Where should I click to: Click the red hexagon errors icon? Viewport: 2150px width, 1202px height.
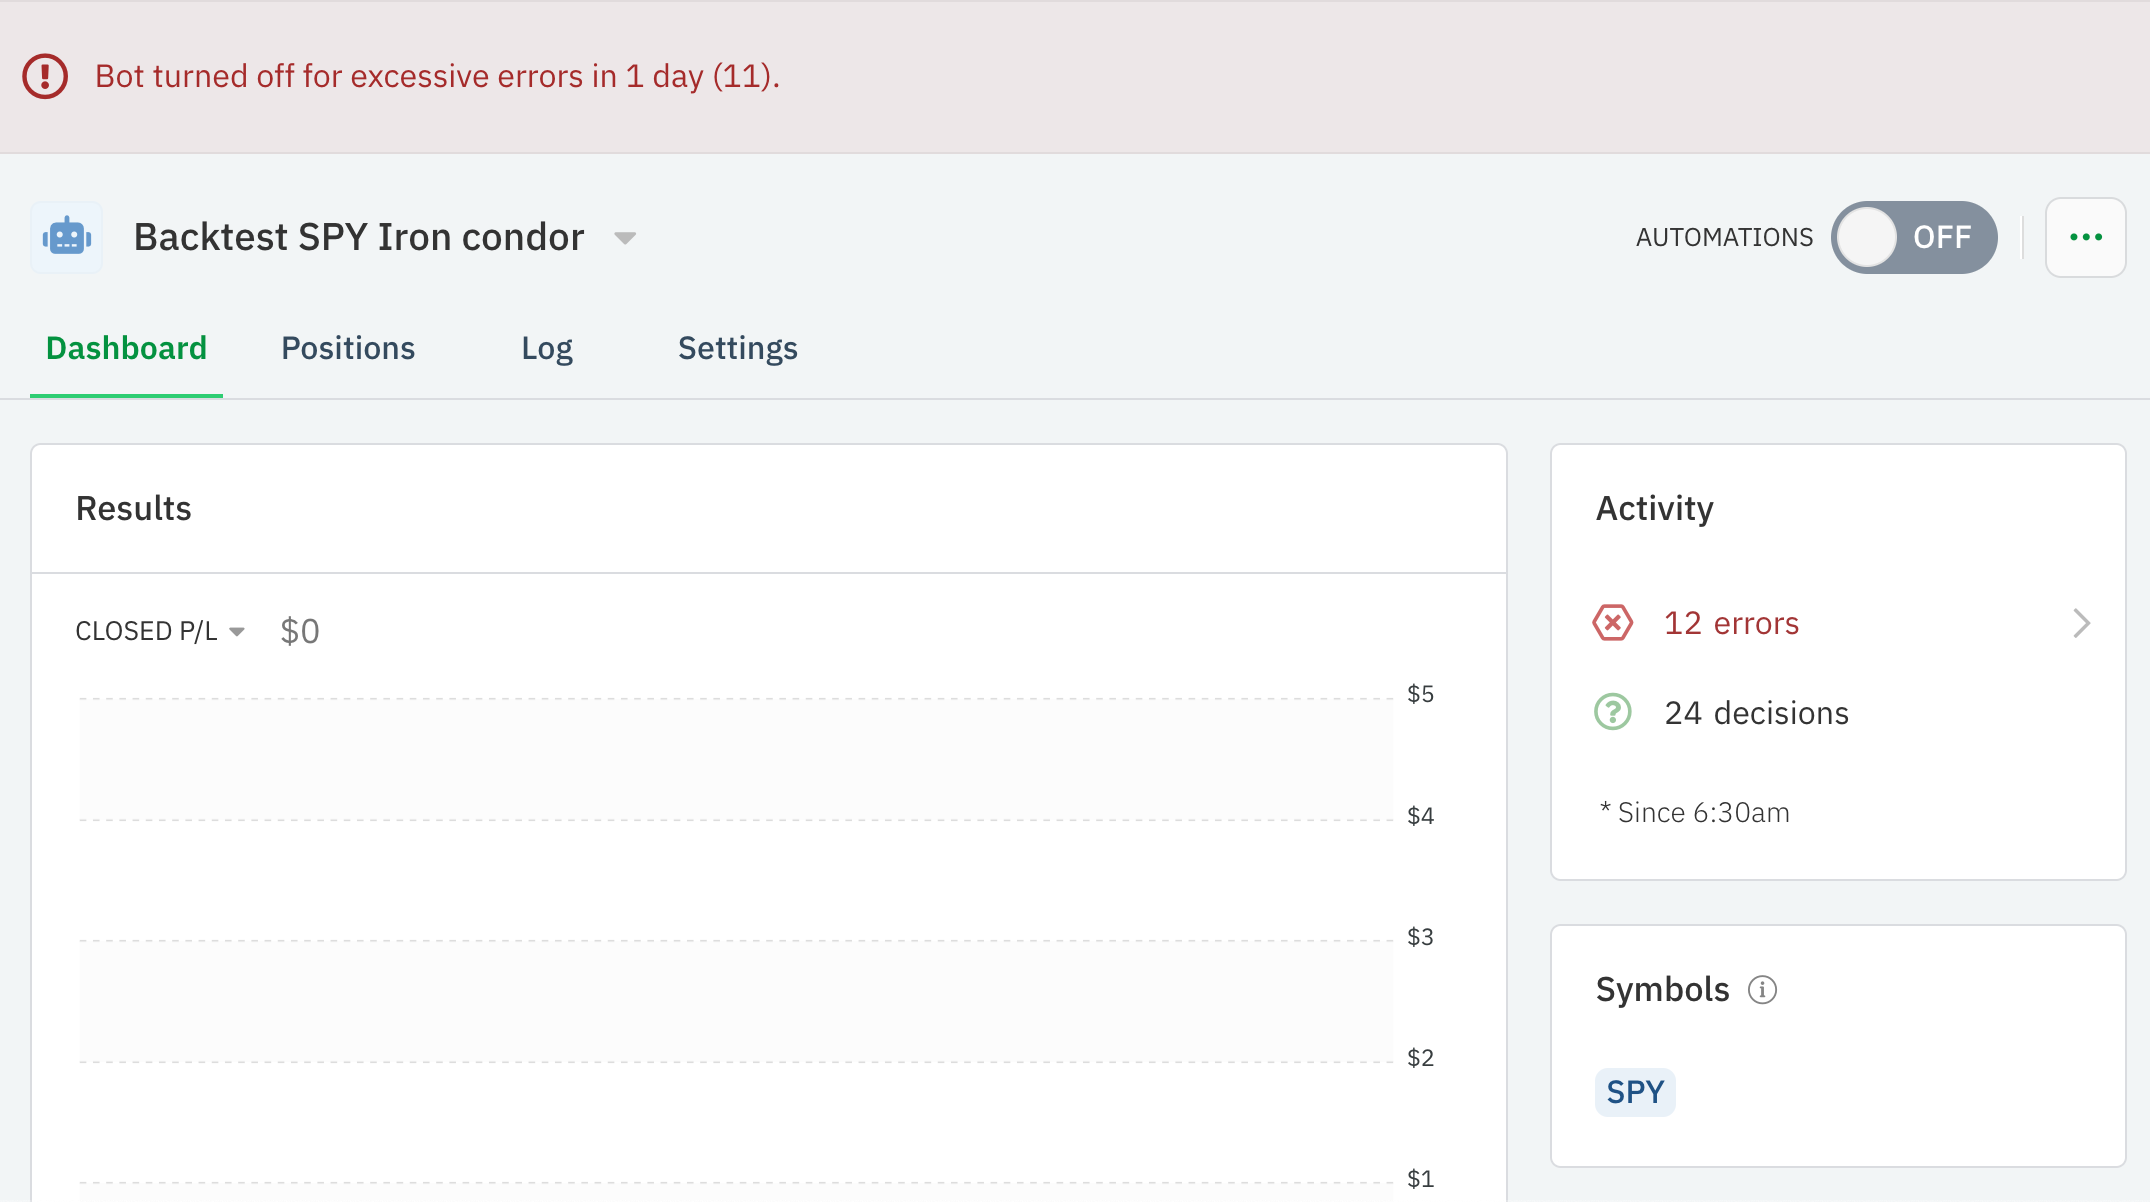(1613, 622)
